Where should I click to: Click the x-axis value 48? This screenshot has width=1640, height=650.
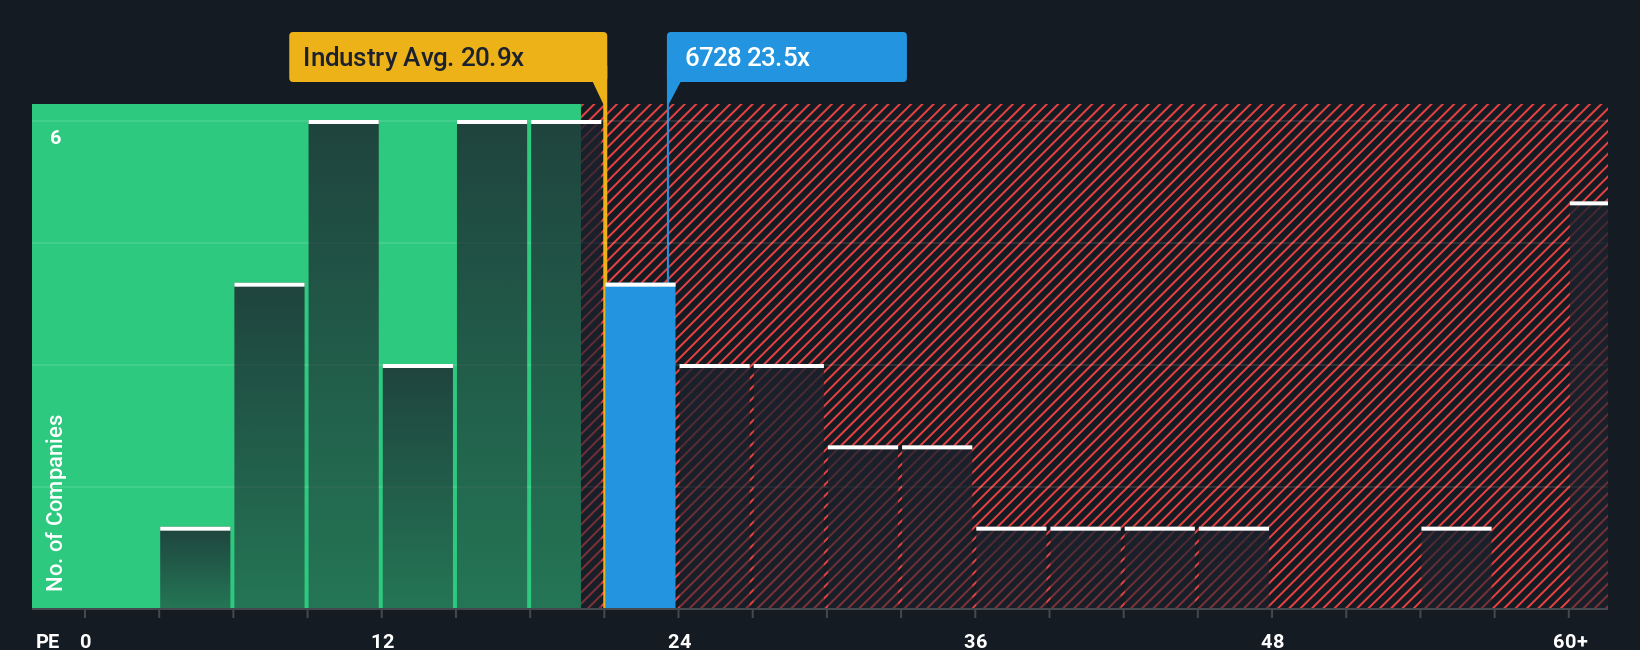tap(1273, 640)
